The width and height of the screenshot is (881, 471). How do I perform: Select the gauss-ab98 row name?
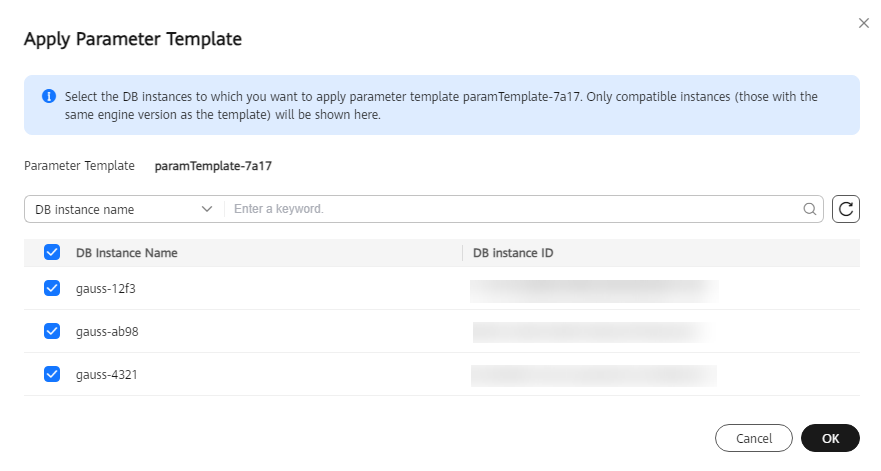click(107, 332)
